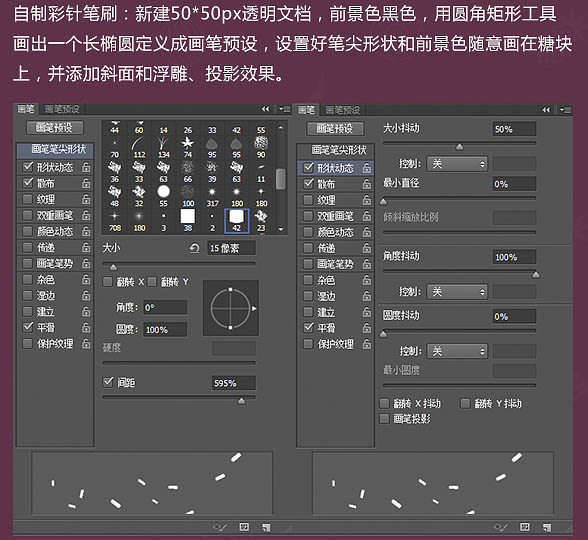This screenshot has width=588, height=540.
Task: Open 控制 dropdown under 大小抖动
Action: [458, 164]
